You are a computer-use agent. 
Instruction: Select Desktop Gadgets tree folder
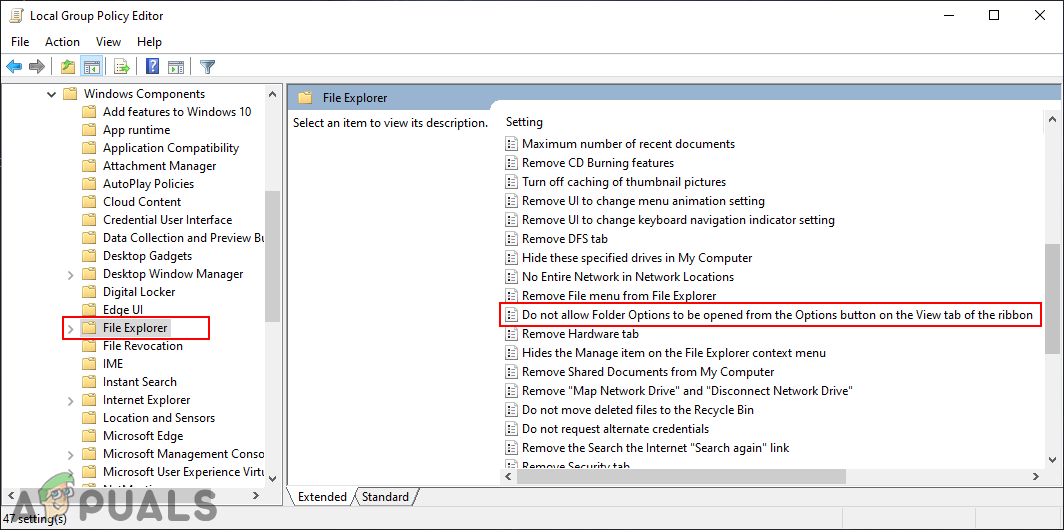[147, 256]
